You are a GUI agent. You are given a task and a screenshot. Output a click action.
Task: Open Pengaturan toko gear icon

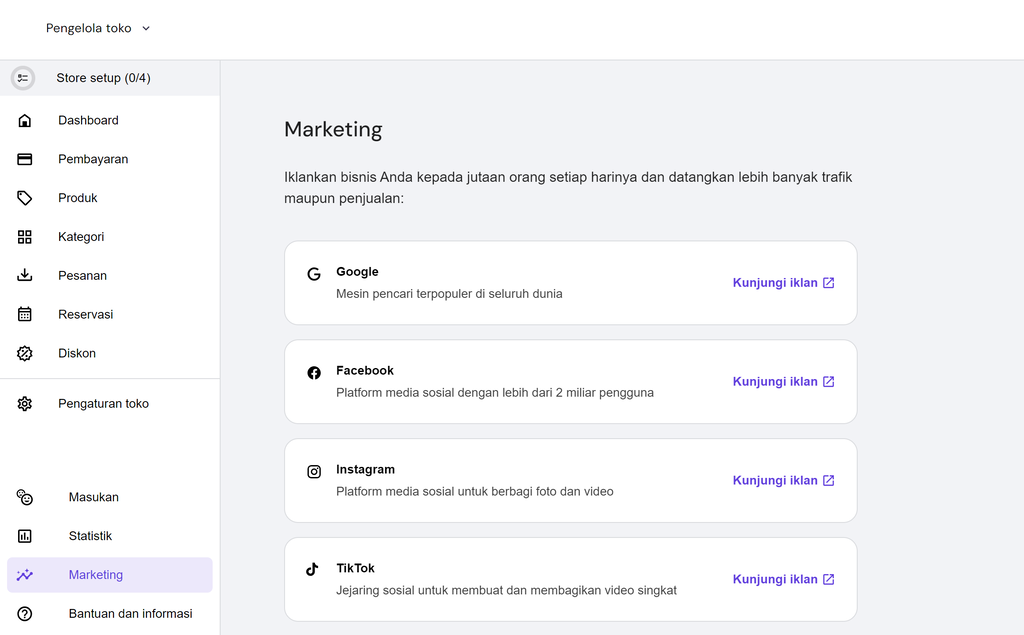[24, 403]
